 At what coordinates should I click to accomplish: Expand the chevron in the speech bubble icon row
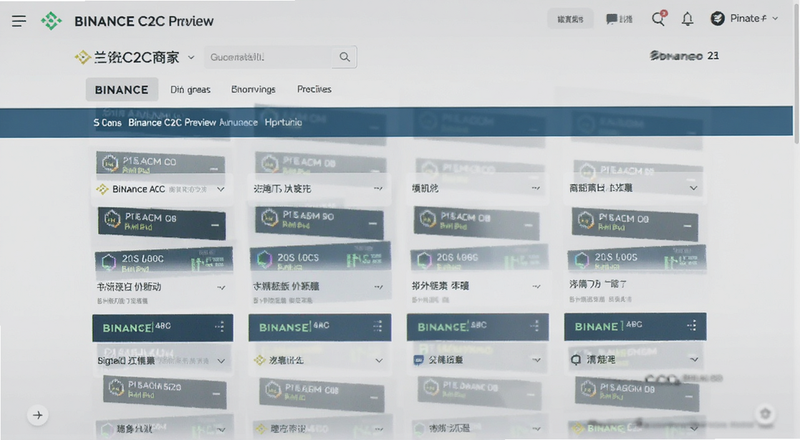694,360
